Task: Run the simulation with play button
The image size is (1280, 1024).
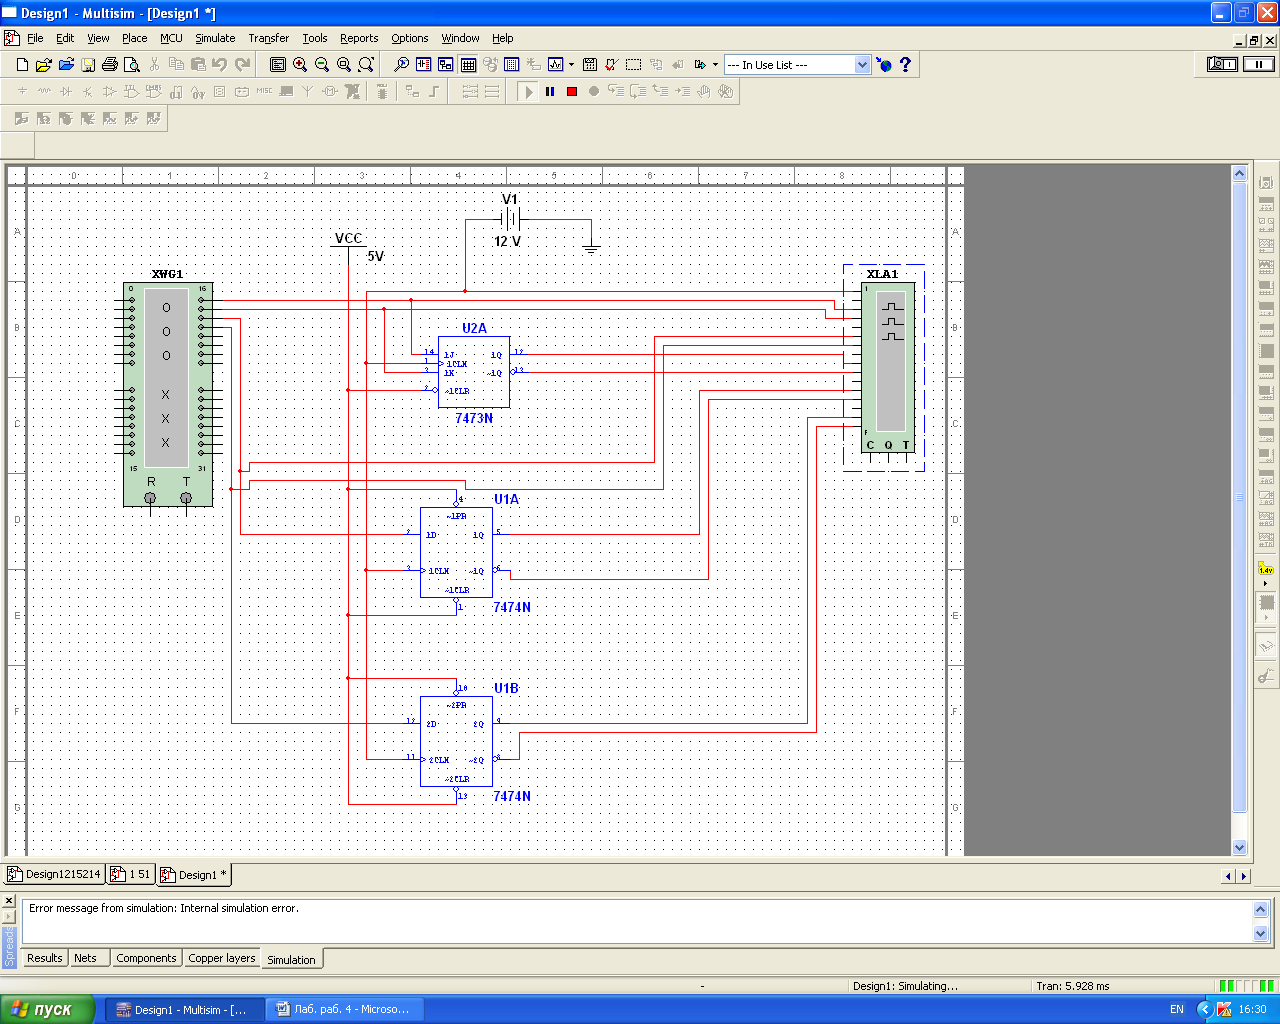Action: pos(528,91)
